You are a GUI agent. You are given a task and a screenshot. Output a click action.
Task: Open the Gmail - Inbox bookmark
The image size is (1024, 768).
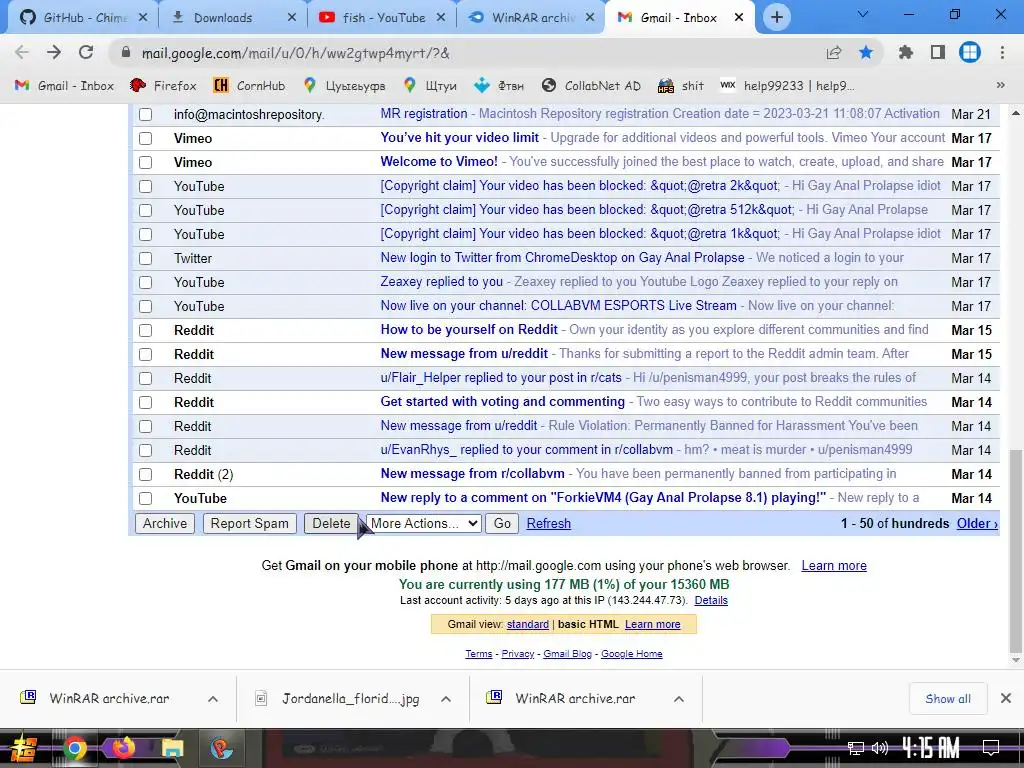tap(64, 86)
